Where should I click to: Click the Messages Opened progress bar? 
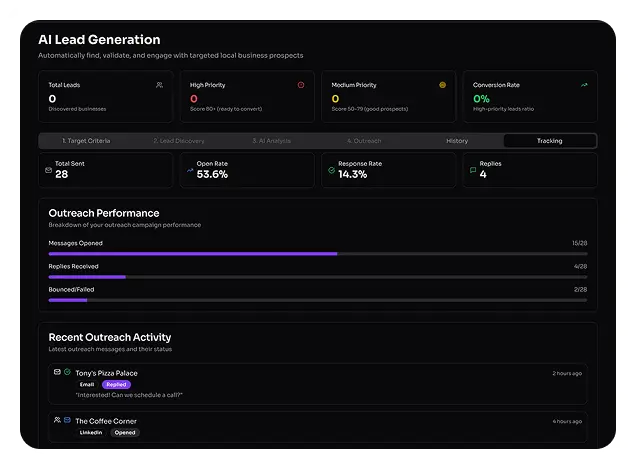318,254
